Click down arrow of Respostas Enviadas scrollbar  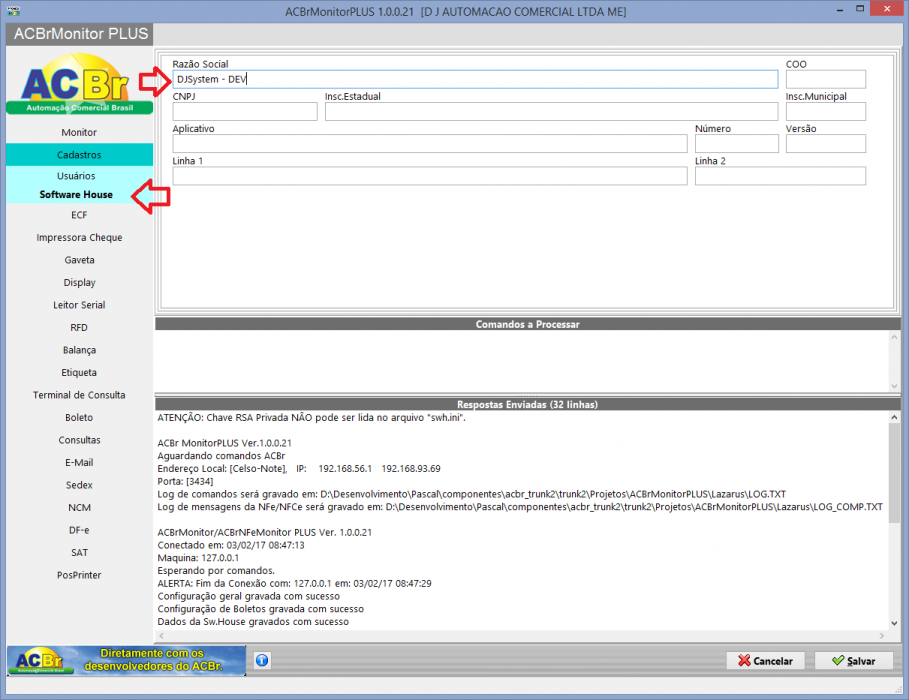(894, 623)
